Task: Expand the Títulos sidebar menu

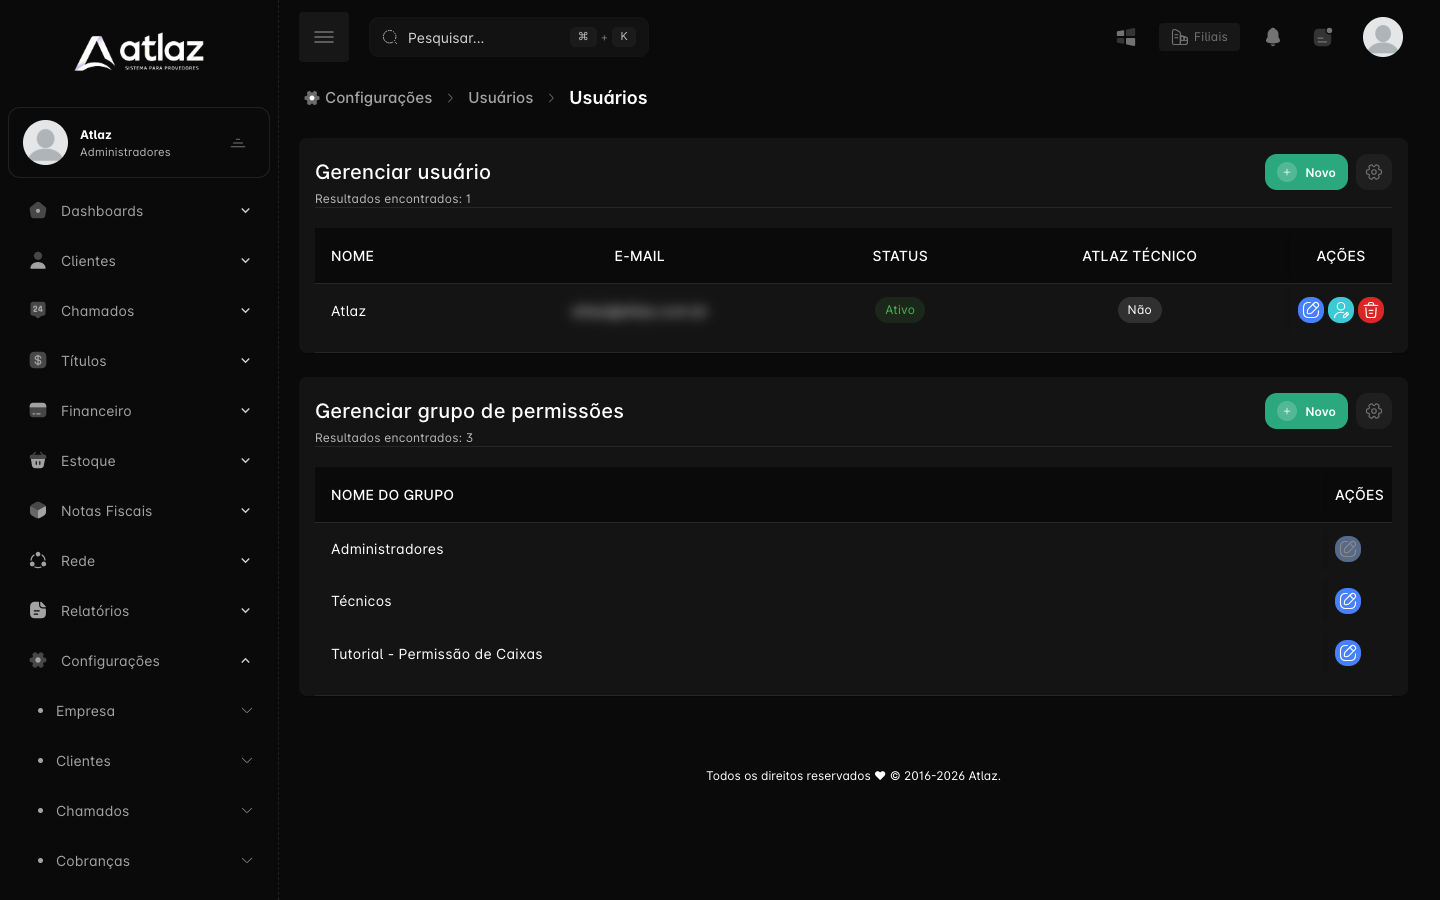Action: point(139,361)
